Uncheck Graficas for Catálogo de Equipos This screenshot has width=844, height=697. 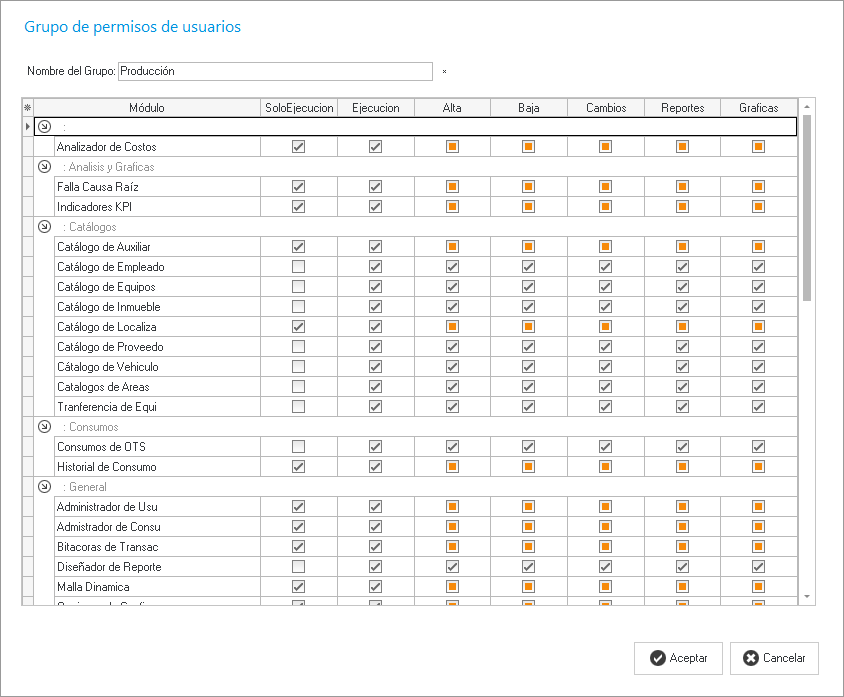758,287
